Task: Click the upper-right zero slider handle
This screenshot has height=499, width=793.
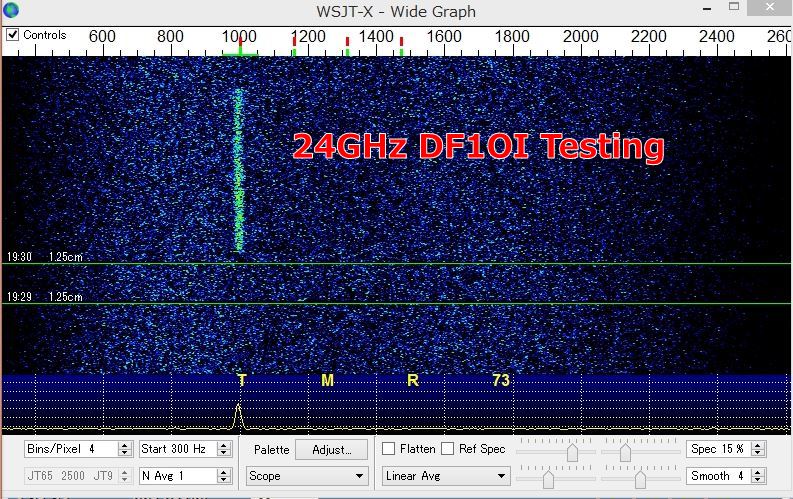Action: [x=625, y=451]
